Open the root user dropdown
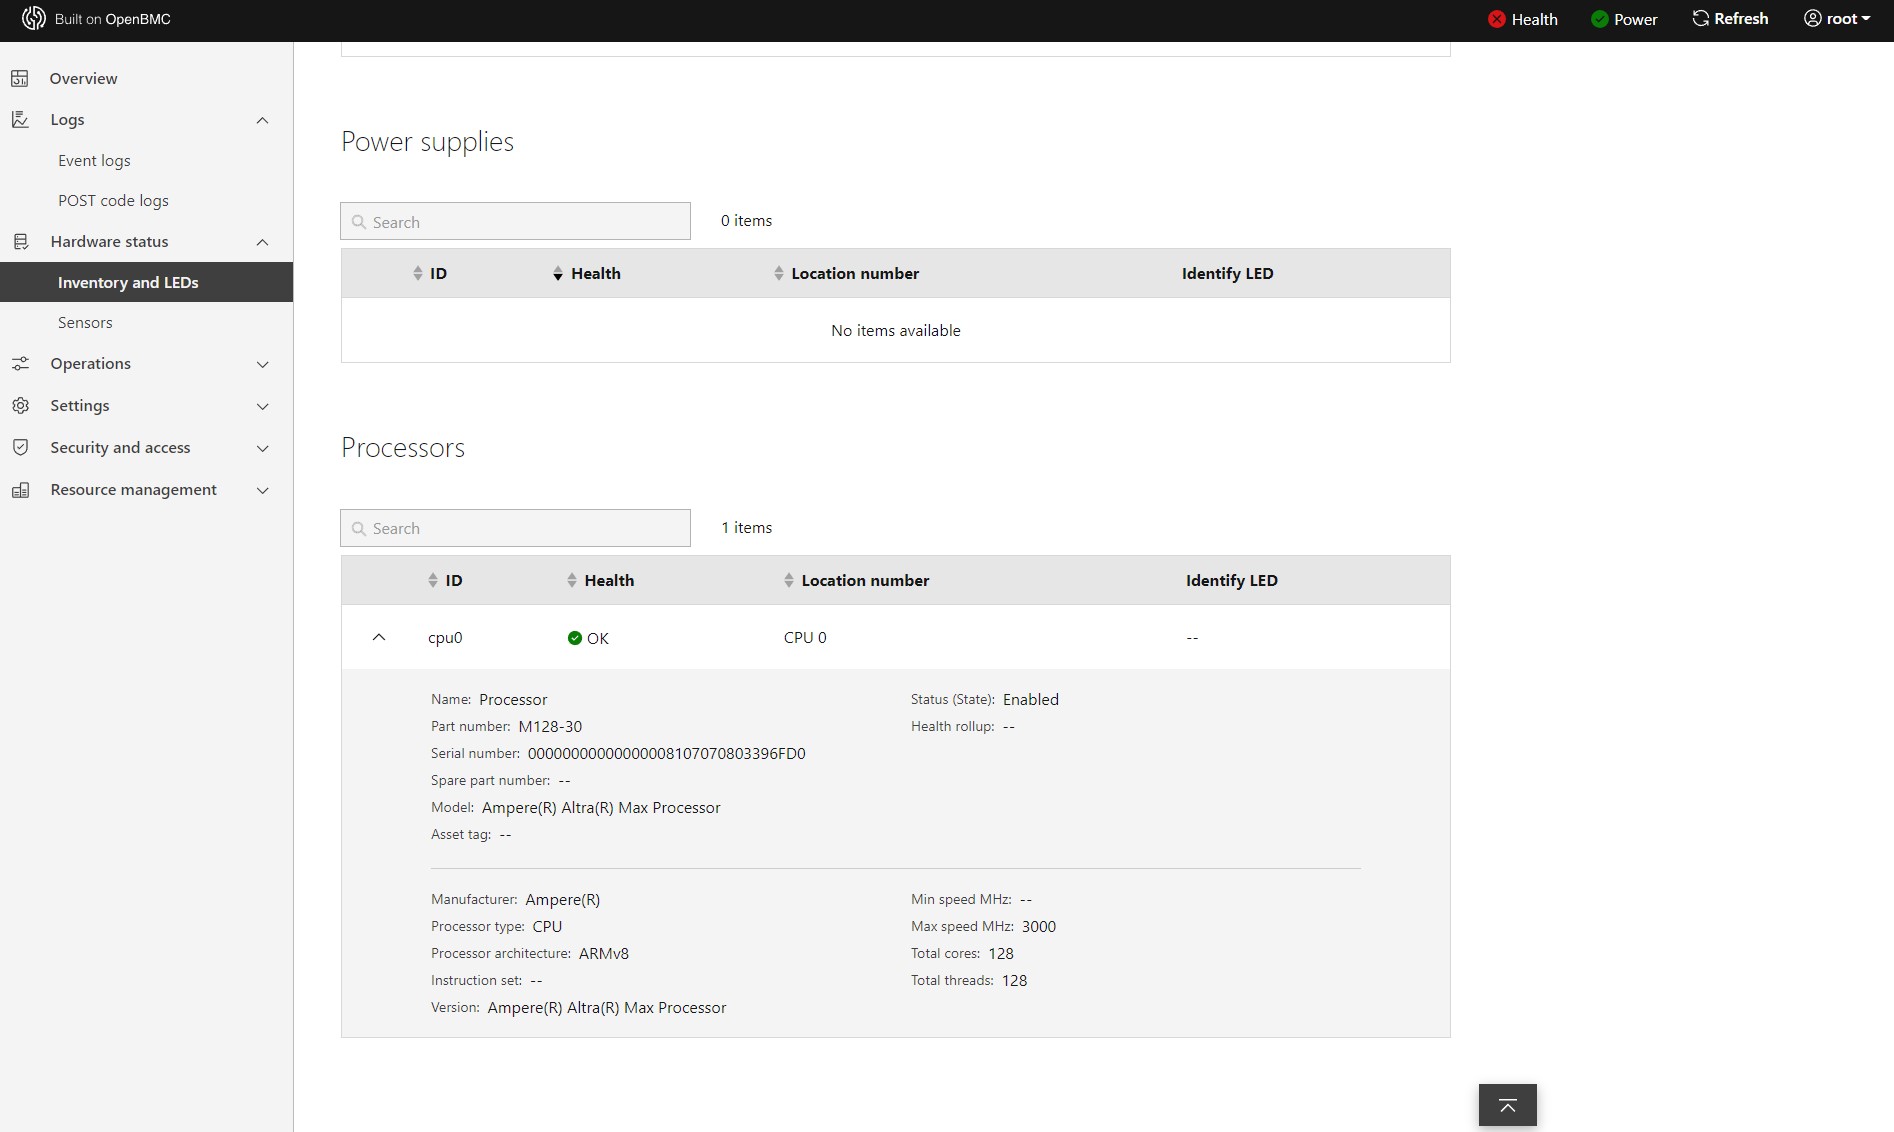The image size is (1894, 1132). [1836, 19]
